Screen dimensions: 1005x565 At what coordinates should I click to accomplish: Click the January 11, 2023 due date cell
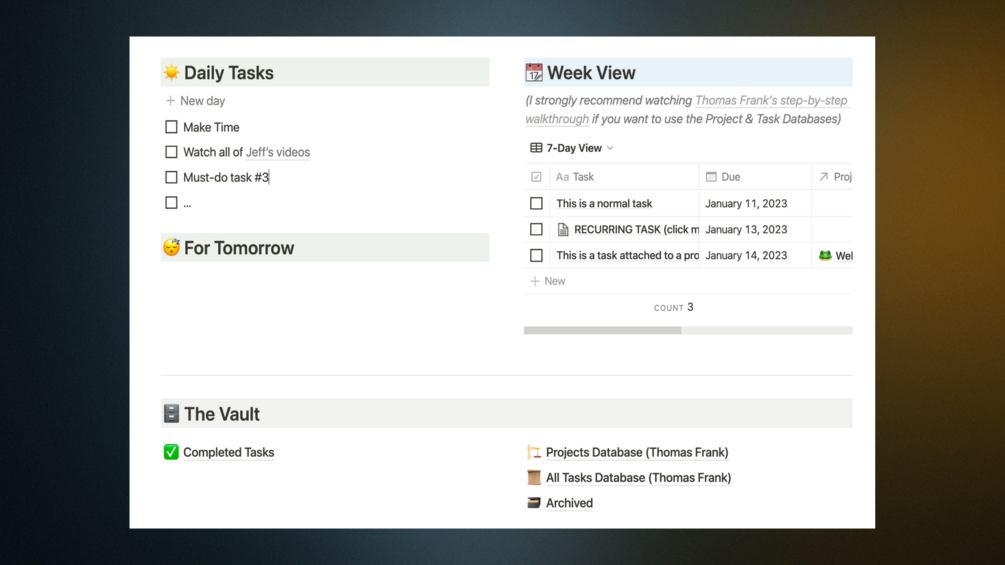(746, 203)
